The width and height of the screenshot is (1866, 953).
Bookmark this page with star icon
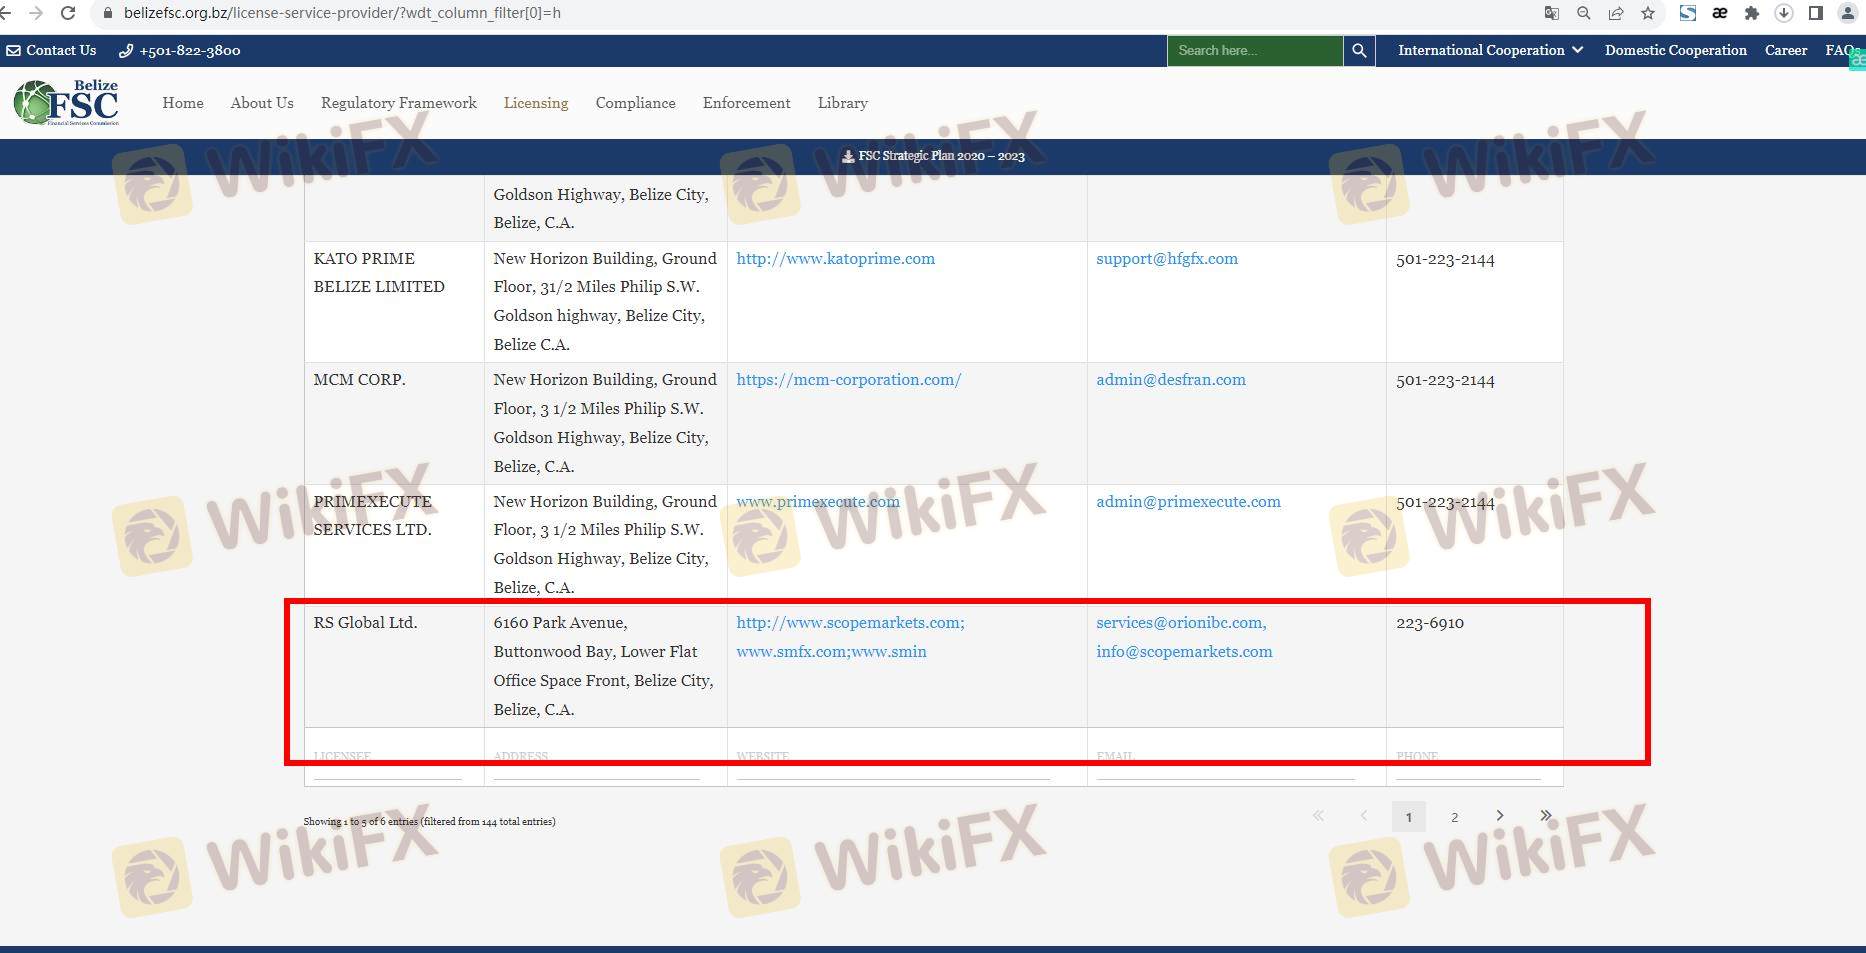[1648, 13]
